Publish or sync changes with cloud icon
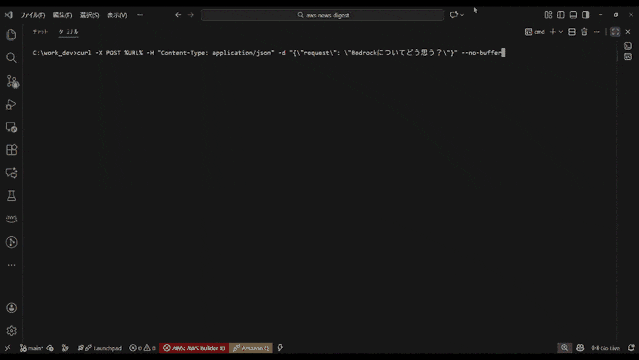The image size is (639, 360). tap(50, 348)
